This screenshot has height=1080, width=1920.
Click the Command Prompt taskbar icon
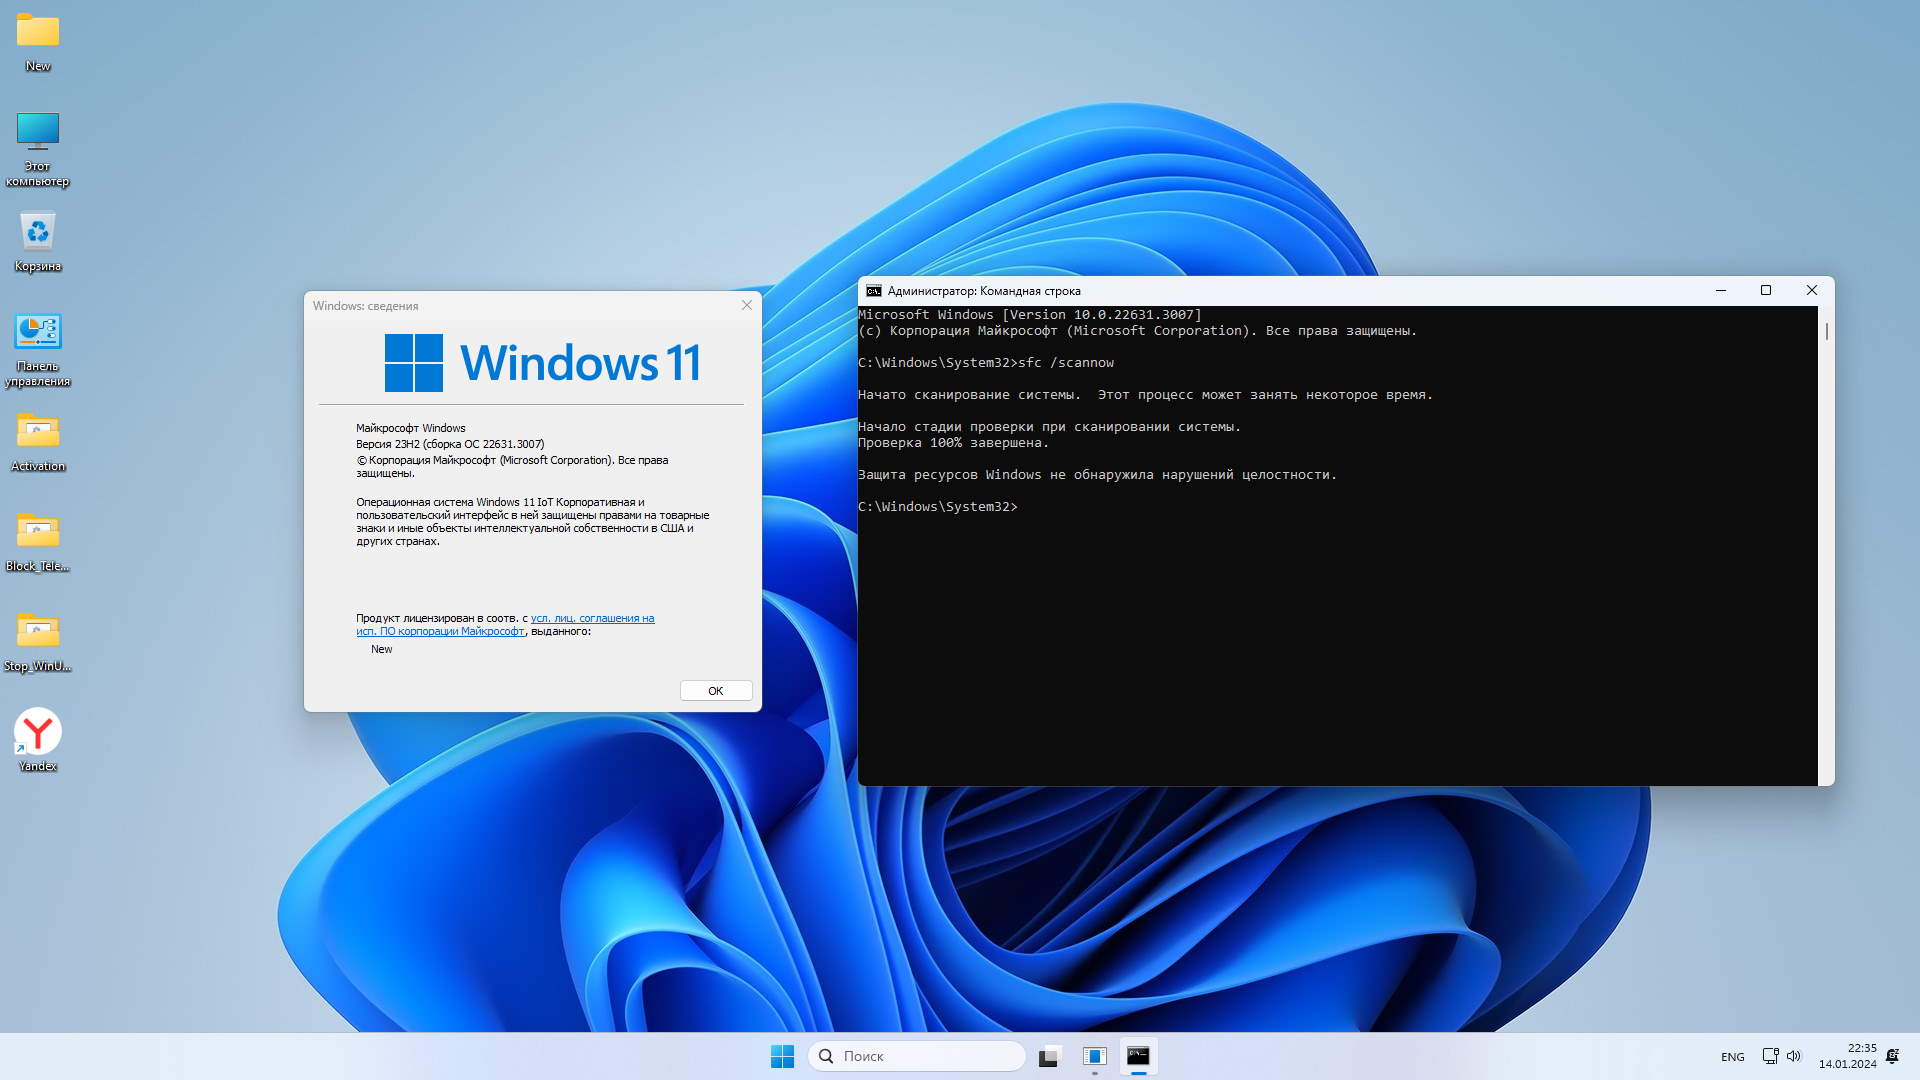(1138, 1056)
